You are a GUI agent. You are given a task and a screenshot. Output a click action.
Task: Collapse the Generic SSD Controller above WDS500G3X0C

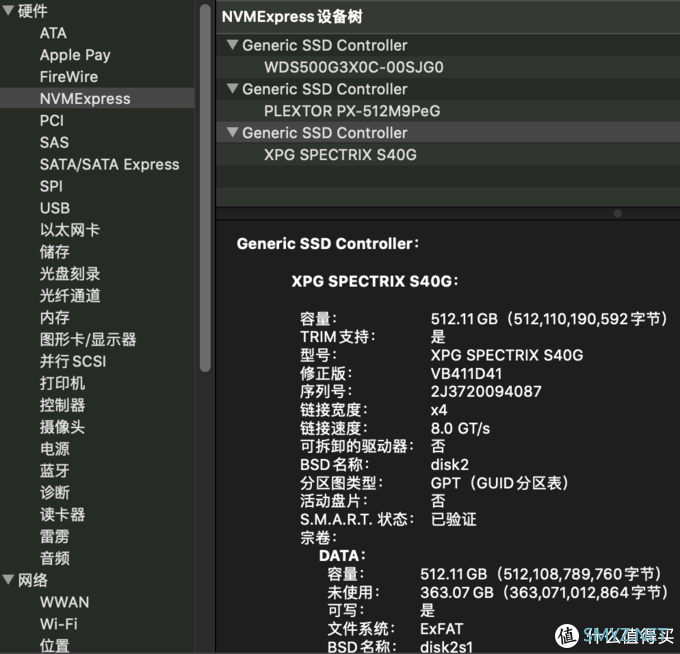click(x=232, y=45)
